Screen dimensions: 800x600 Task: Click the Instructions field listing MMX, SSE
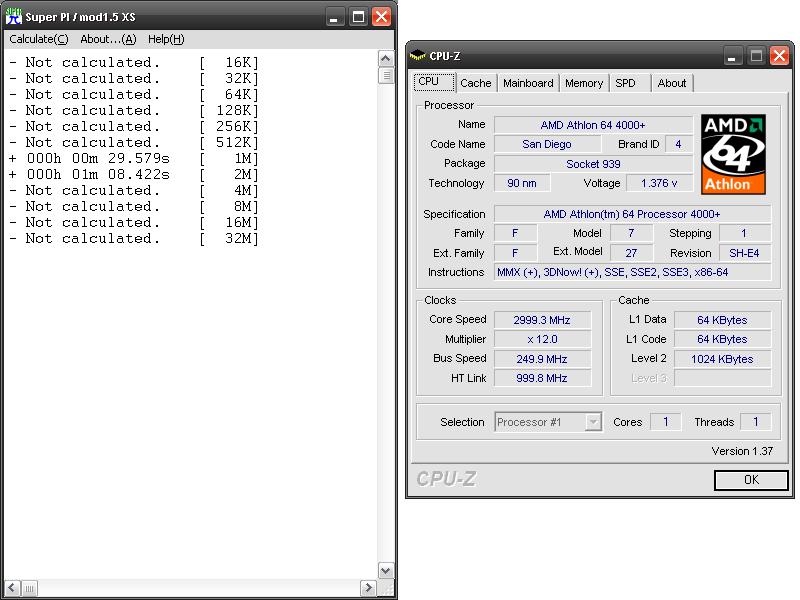point(632,272)
